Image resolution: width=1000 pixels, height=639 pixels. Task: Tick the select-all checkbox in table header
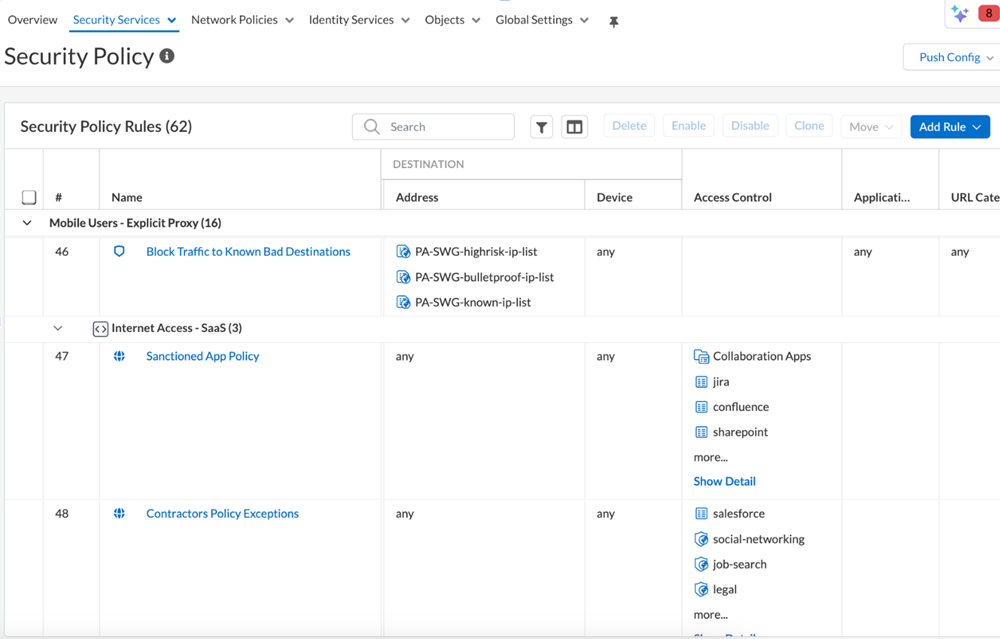[29, 197]
